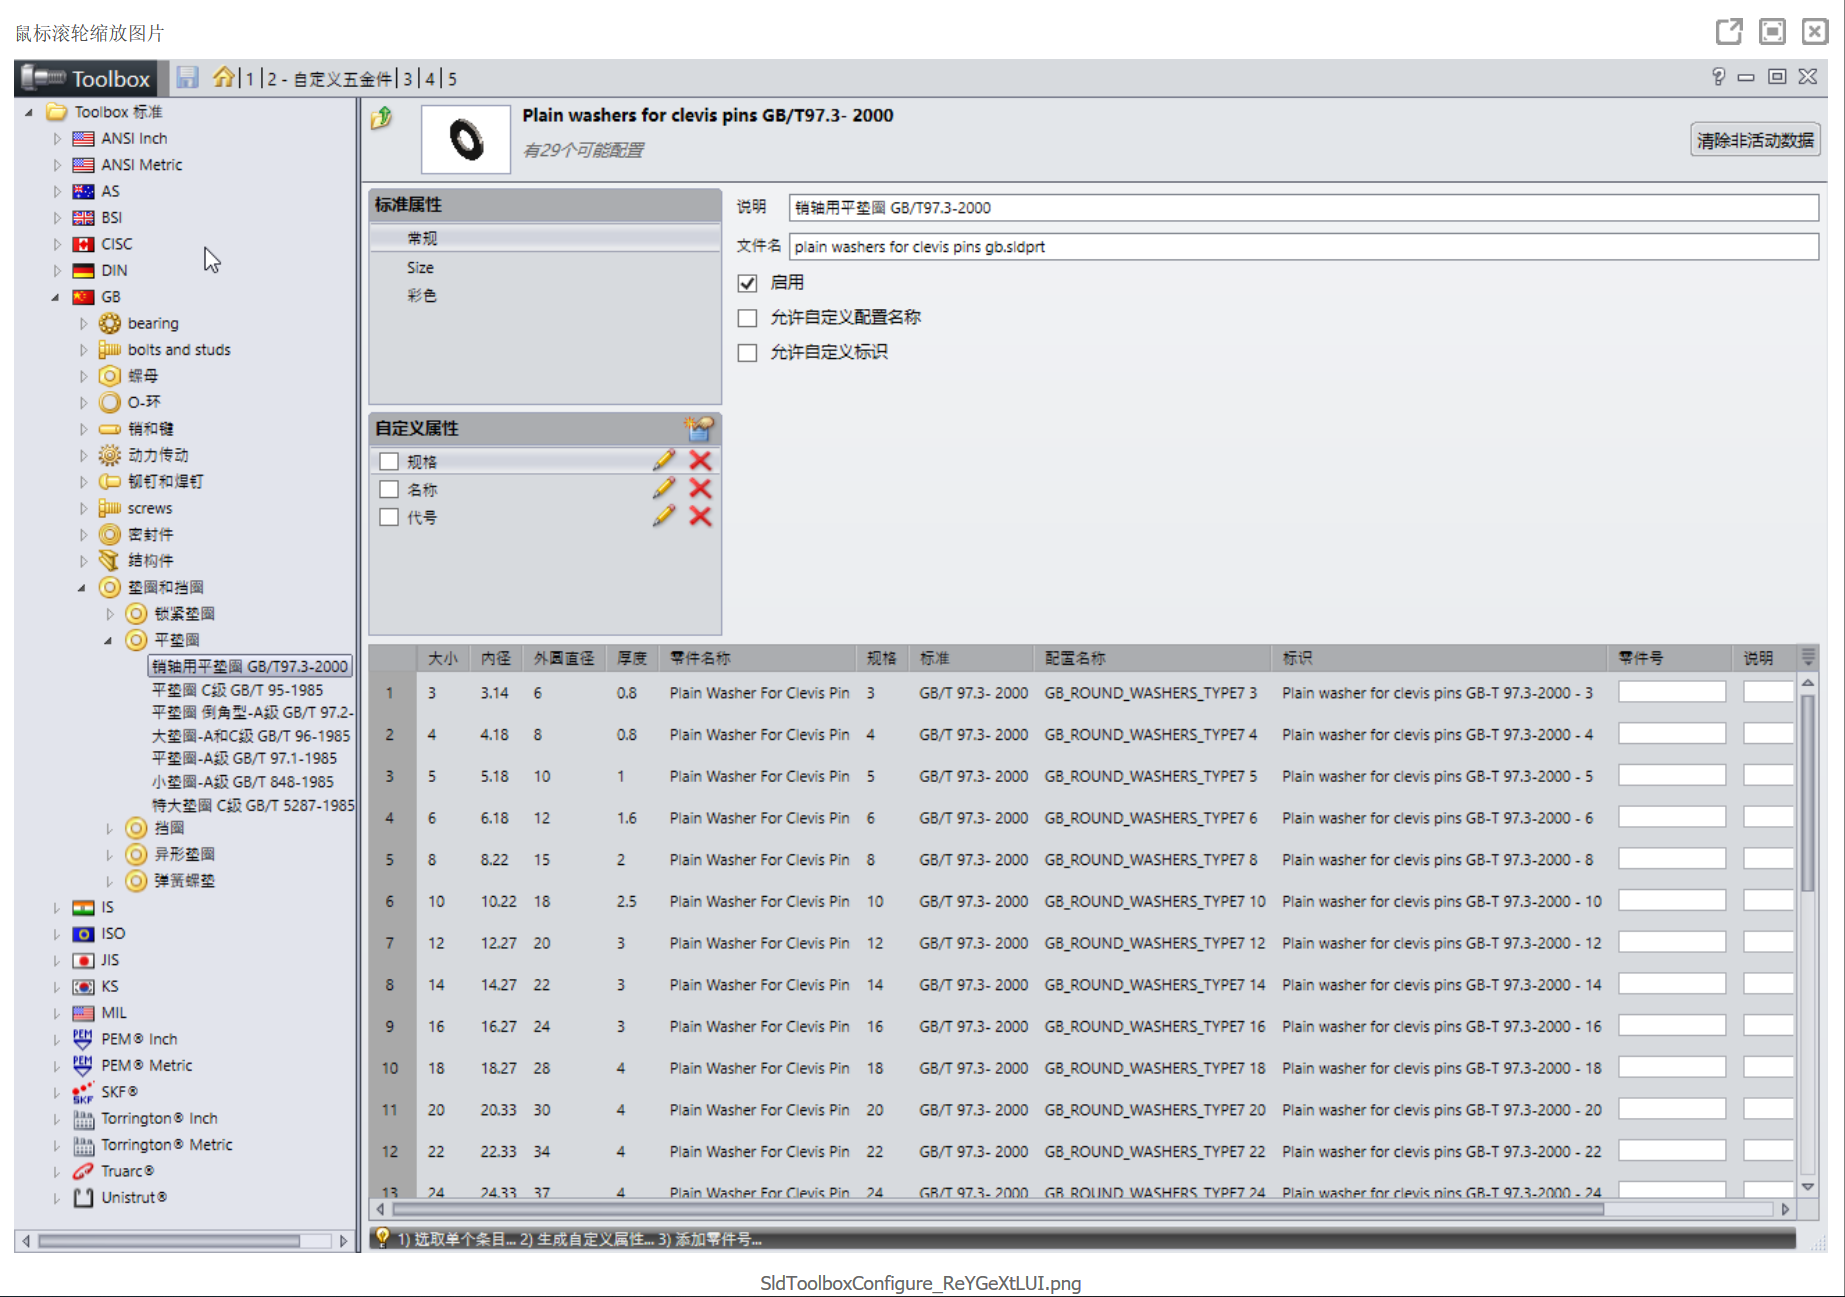Click the up-folder arrow icon beside the thumbnail
1845x1297 pixels.
coord(382,119)
